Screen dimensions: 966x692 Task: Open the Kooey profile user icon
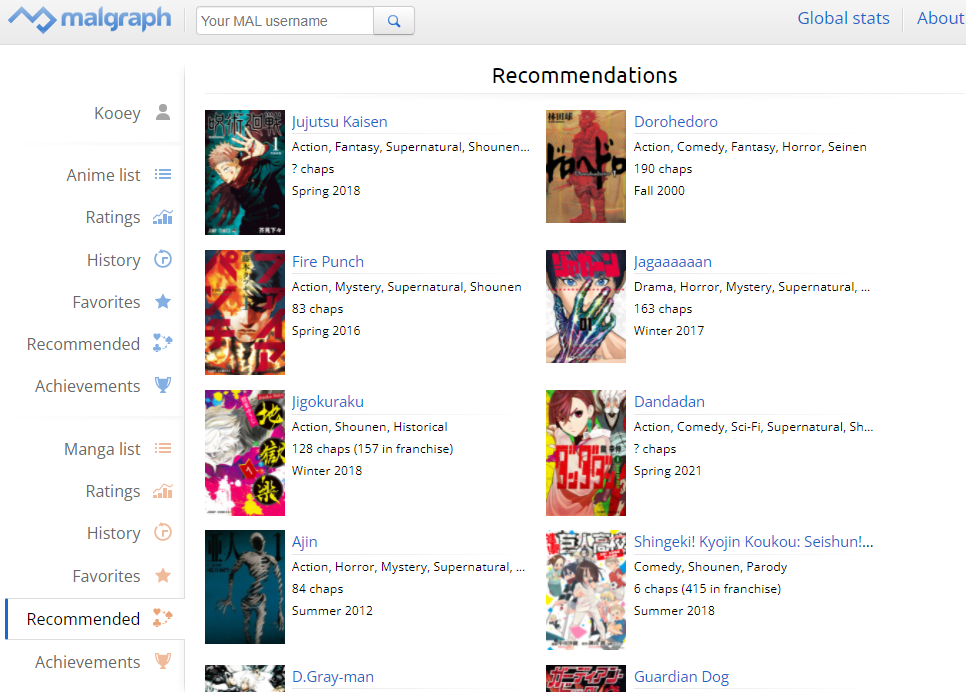click(x=163, y=112)
